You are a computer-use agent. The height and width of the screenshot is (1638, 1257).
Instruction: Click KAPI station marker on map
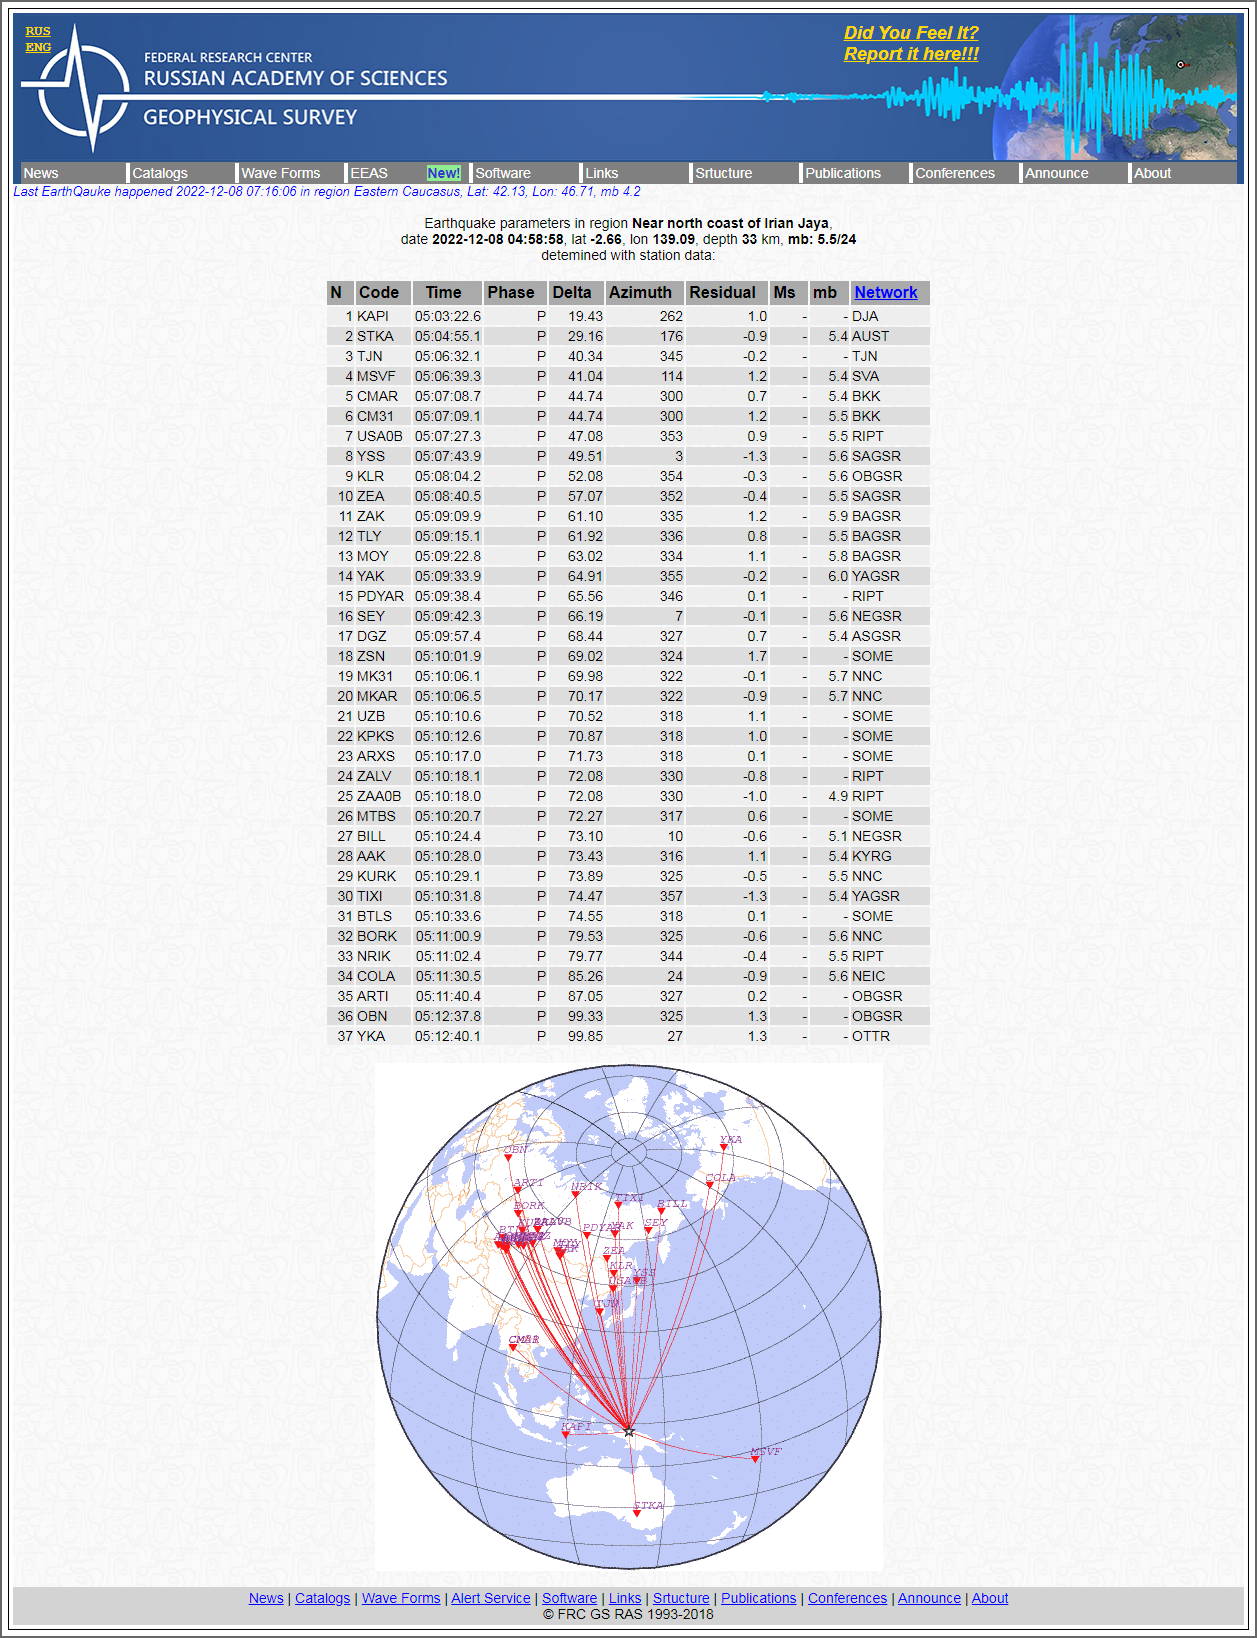(x=566, y=1435)
